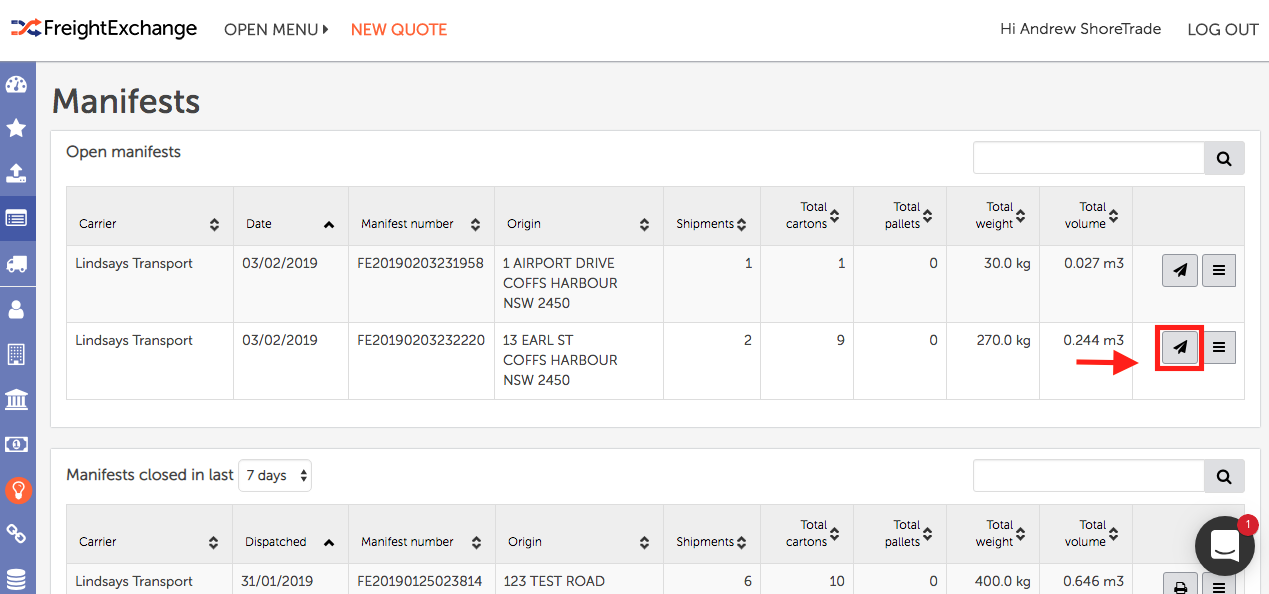The image size is (1269, 594).
Task: Open list menu for manifest FE20190203232220
Action: pos(1219,347)
